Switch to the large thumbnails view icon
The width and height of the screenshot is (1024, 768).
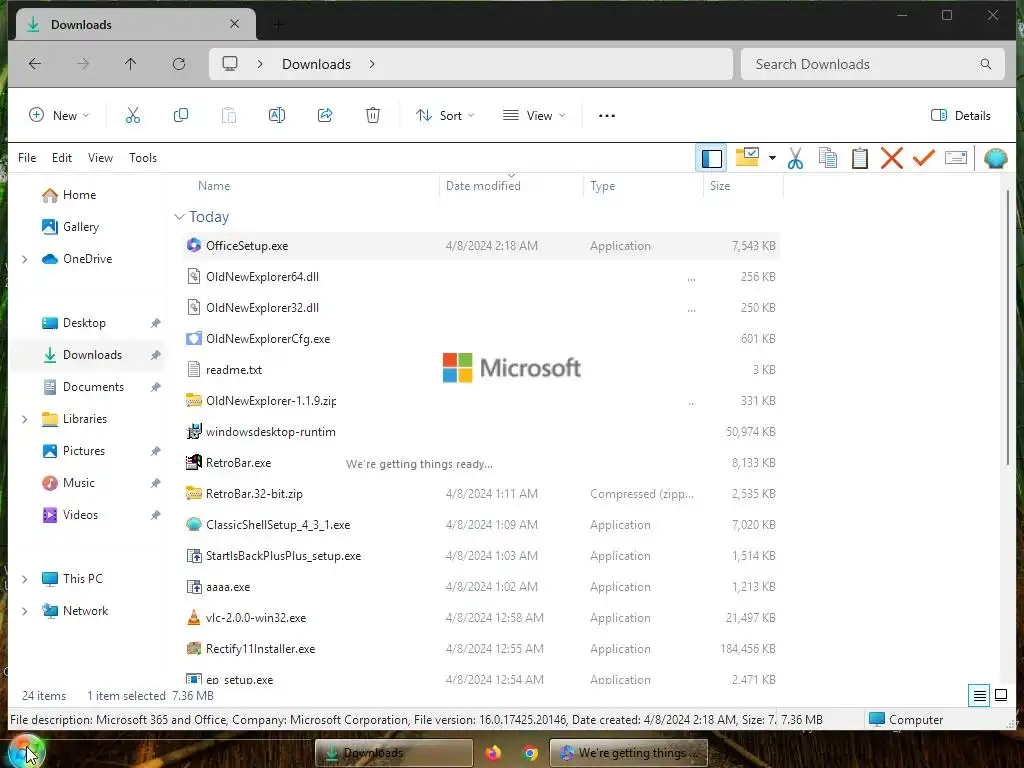1000,696
